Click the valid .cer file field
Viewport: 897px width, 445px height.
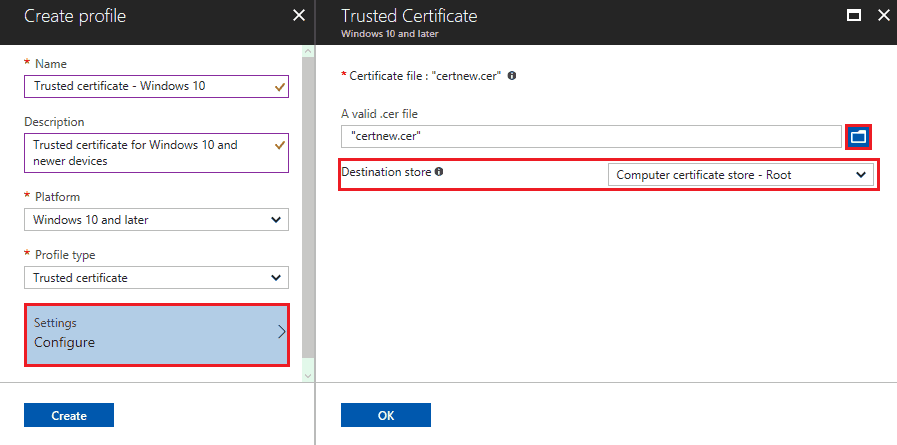coord(592,137)
